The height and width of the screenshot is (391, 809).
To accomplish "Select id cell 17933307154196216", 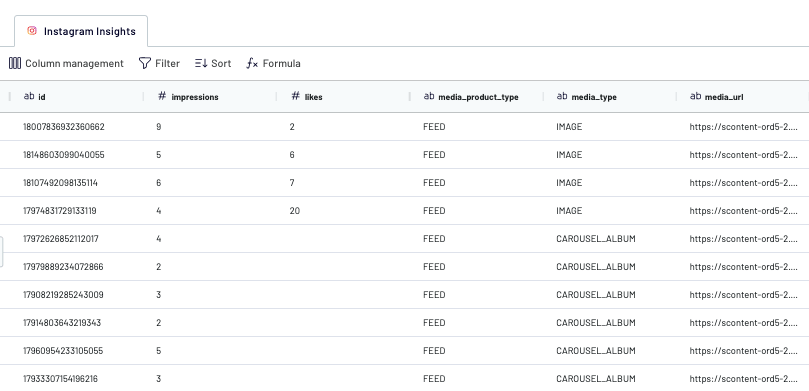I will click(60, 379).
